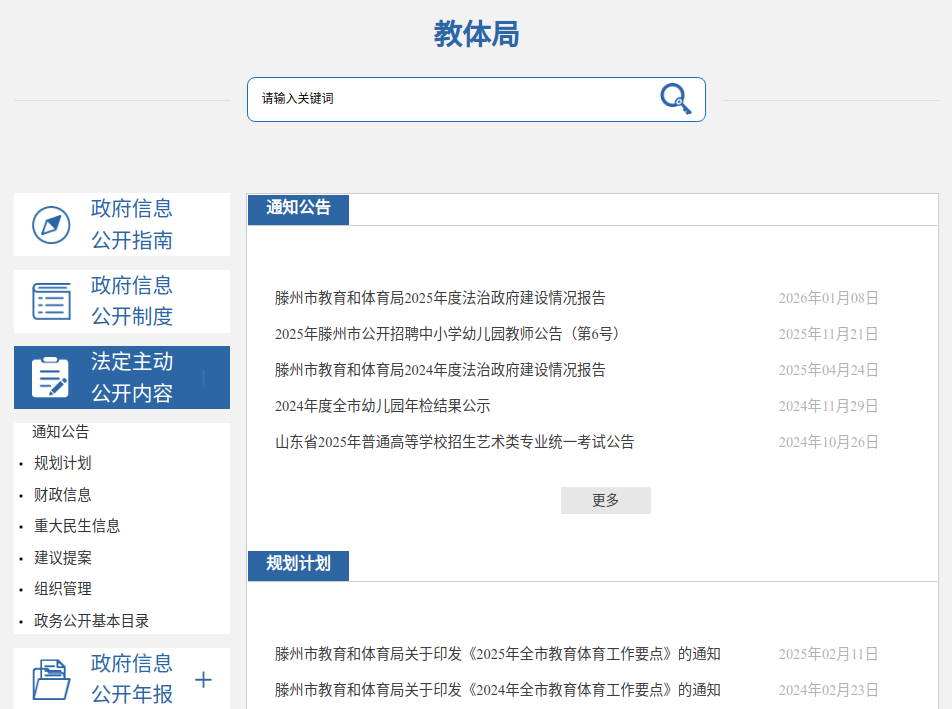This screenshot has height=709, width=952.
Task: Open the 2025年度法治政府建设情况报告 article
Action: pos(440,298)
